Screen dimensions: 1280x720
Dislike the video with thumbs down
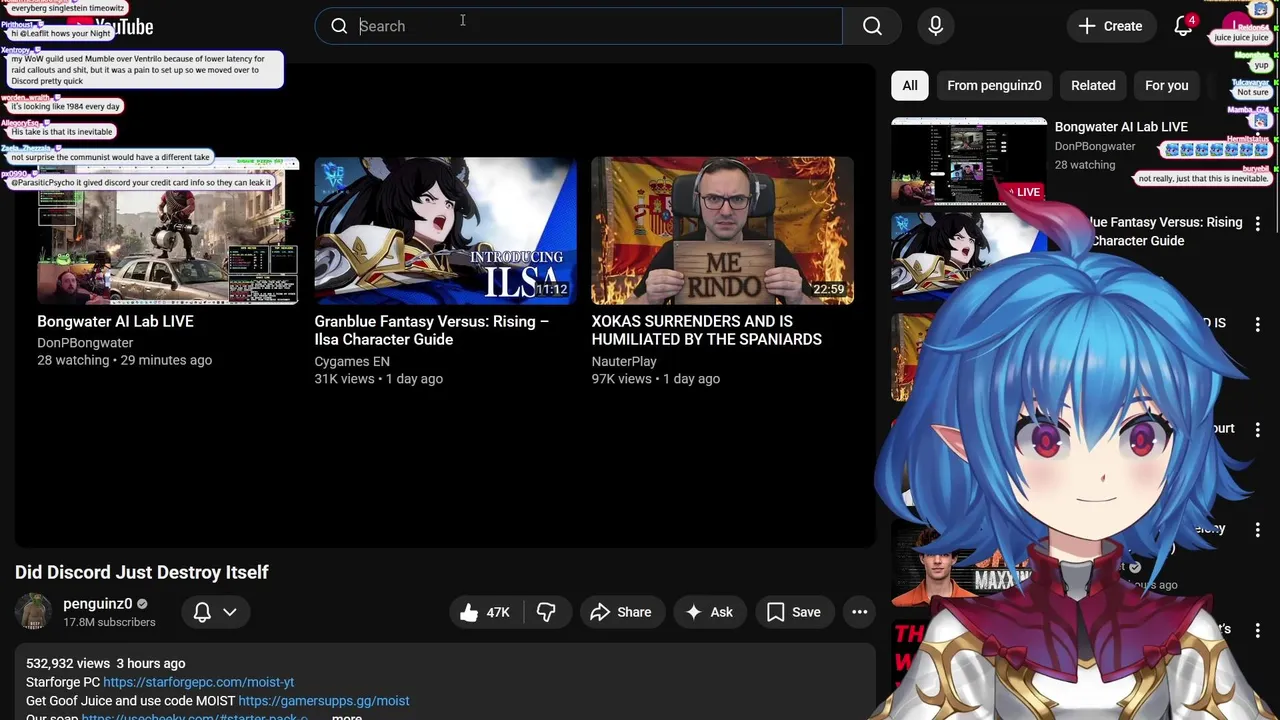point(546,612)
